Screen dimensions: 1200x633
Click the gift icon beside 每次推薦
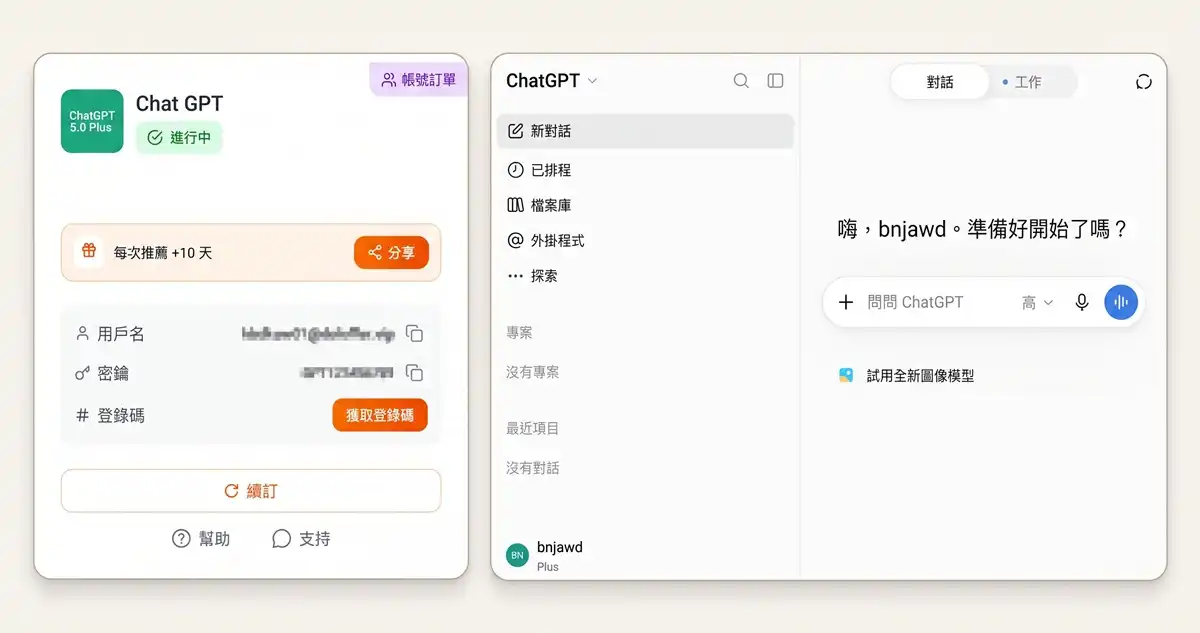pyautogui.click(x=89, y=252)
